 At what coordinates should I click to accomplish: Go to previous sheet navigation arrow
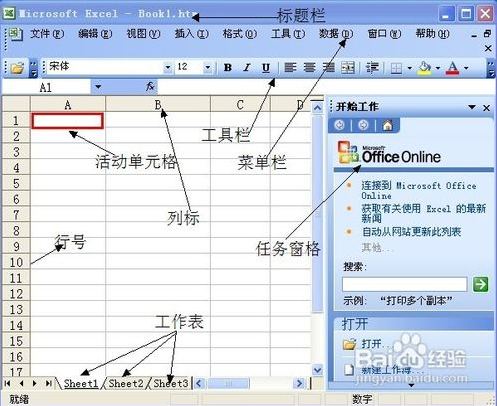tap(21, 383)
